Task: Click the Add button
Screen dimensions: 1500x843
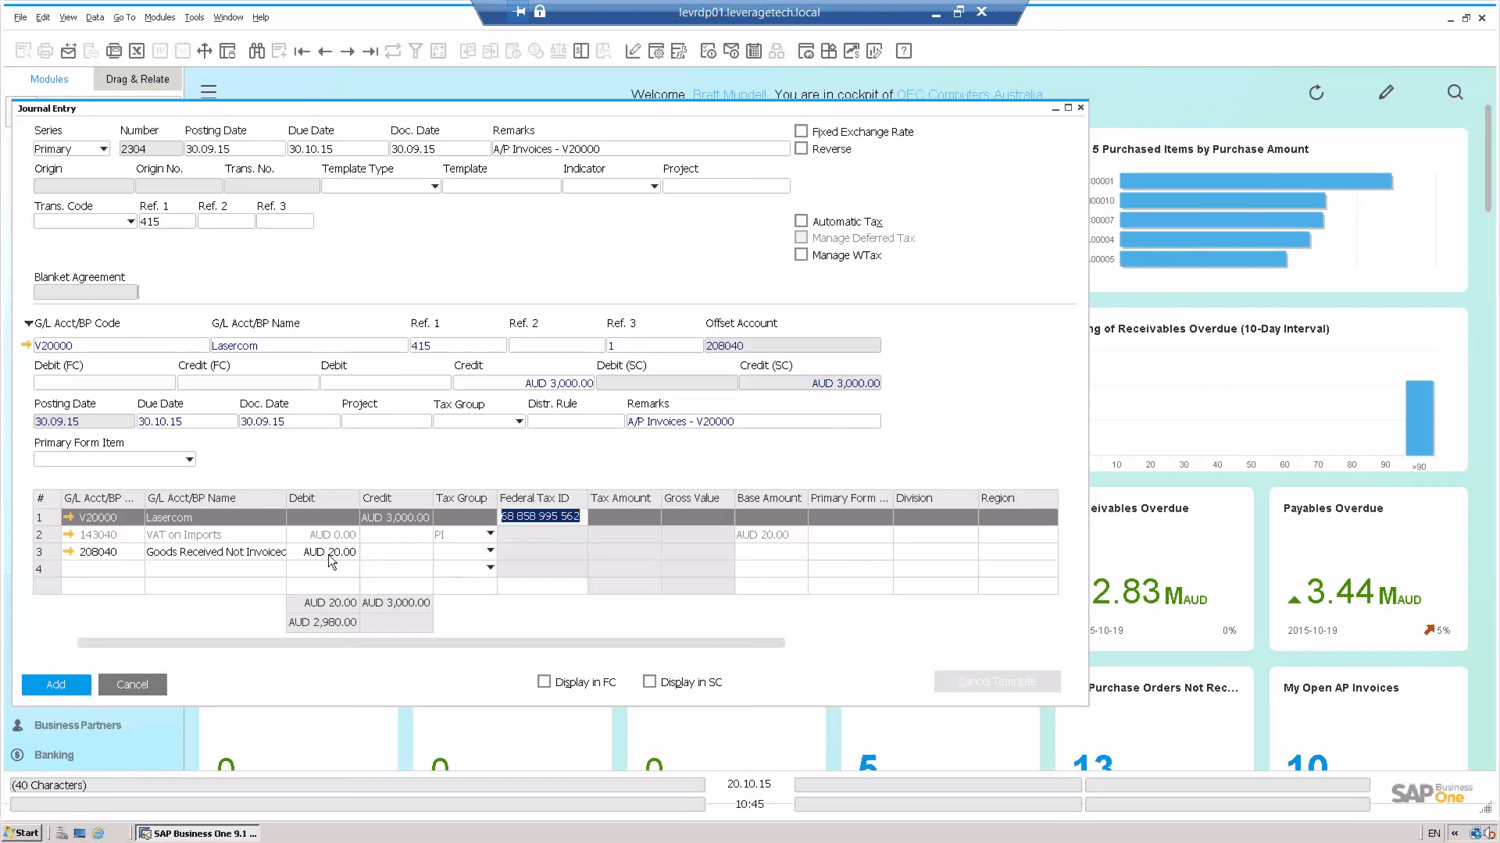Action: 55,684
